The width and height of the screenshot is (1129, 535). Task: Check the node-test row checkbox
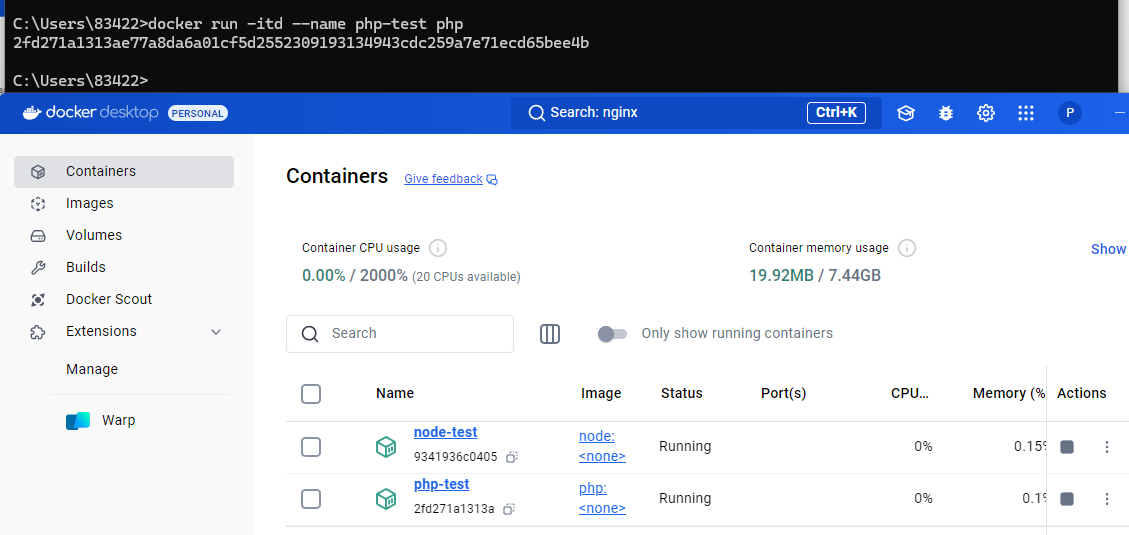(311, 447)
